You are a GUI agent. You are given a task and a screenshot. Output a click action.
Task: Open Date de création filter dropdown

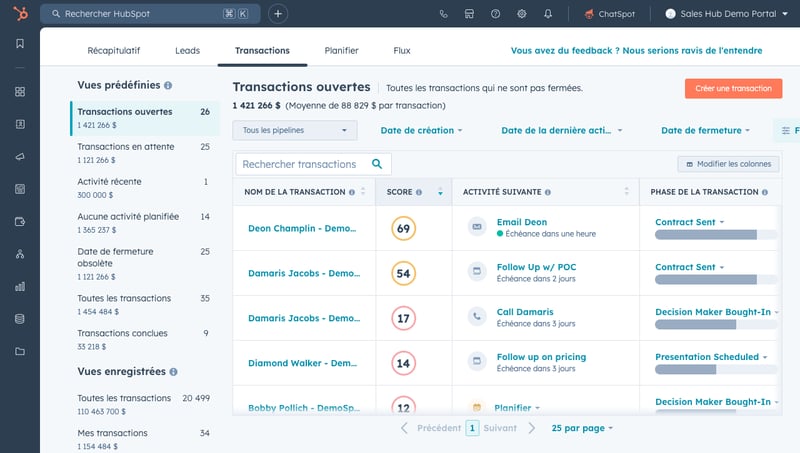pos(421,130)
